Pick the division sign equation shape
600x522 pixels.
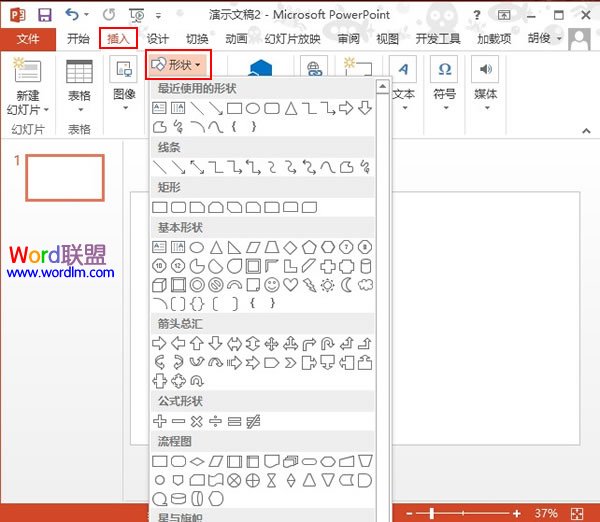coord(215,421)
